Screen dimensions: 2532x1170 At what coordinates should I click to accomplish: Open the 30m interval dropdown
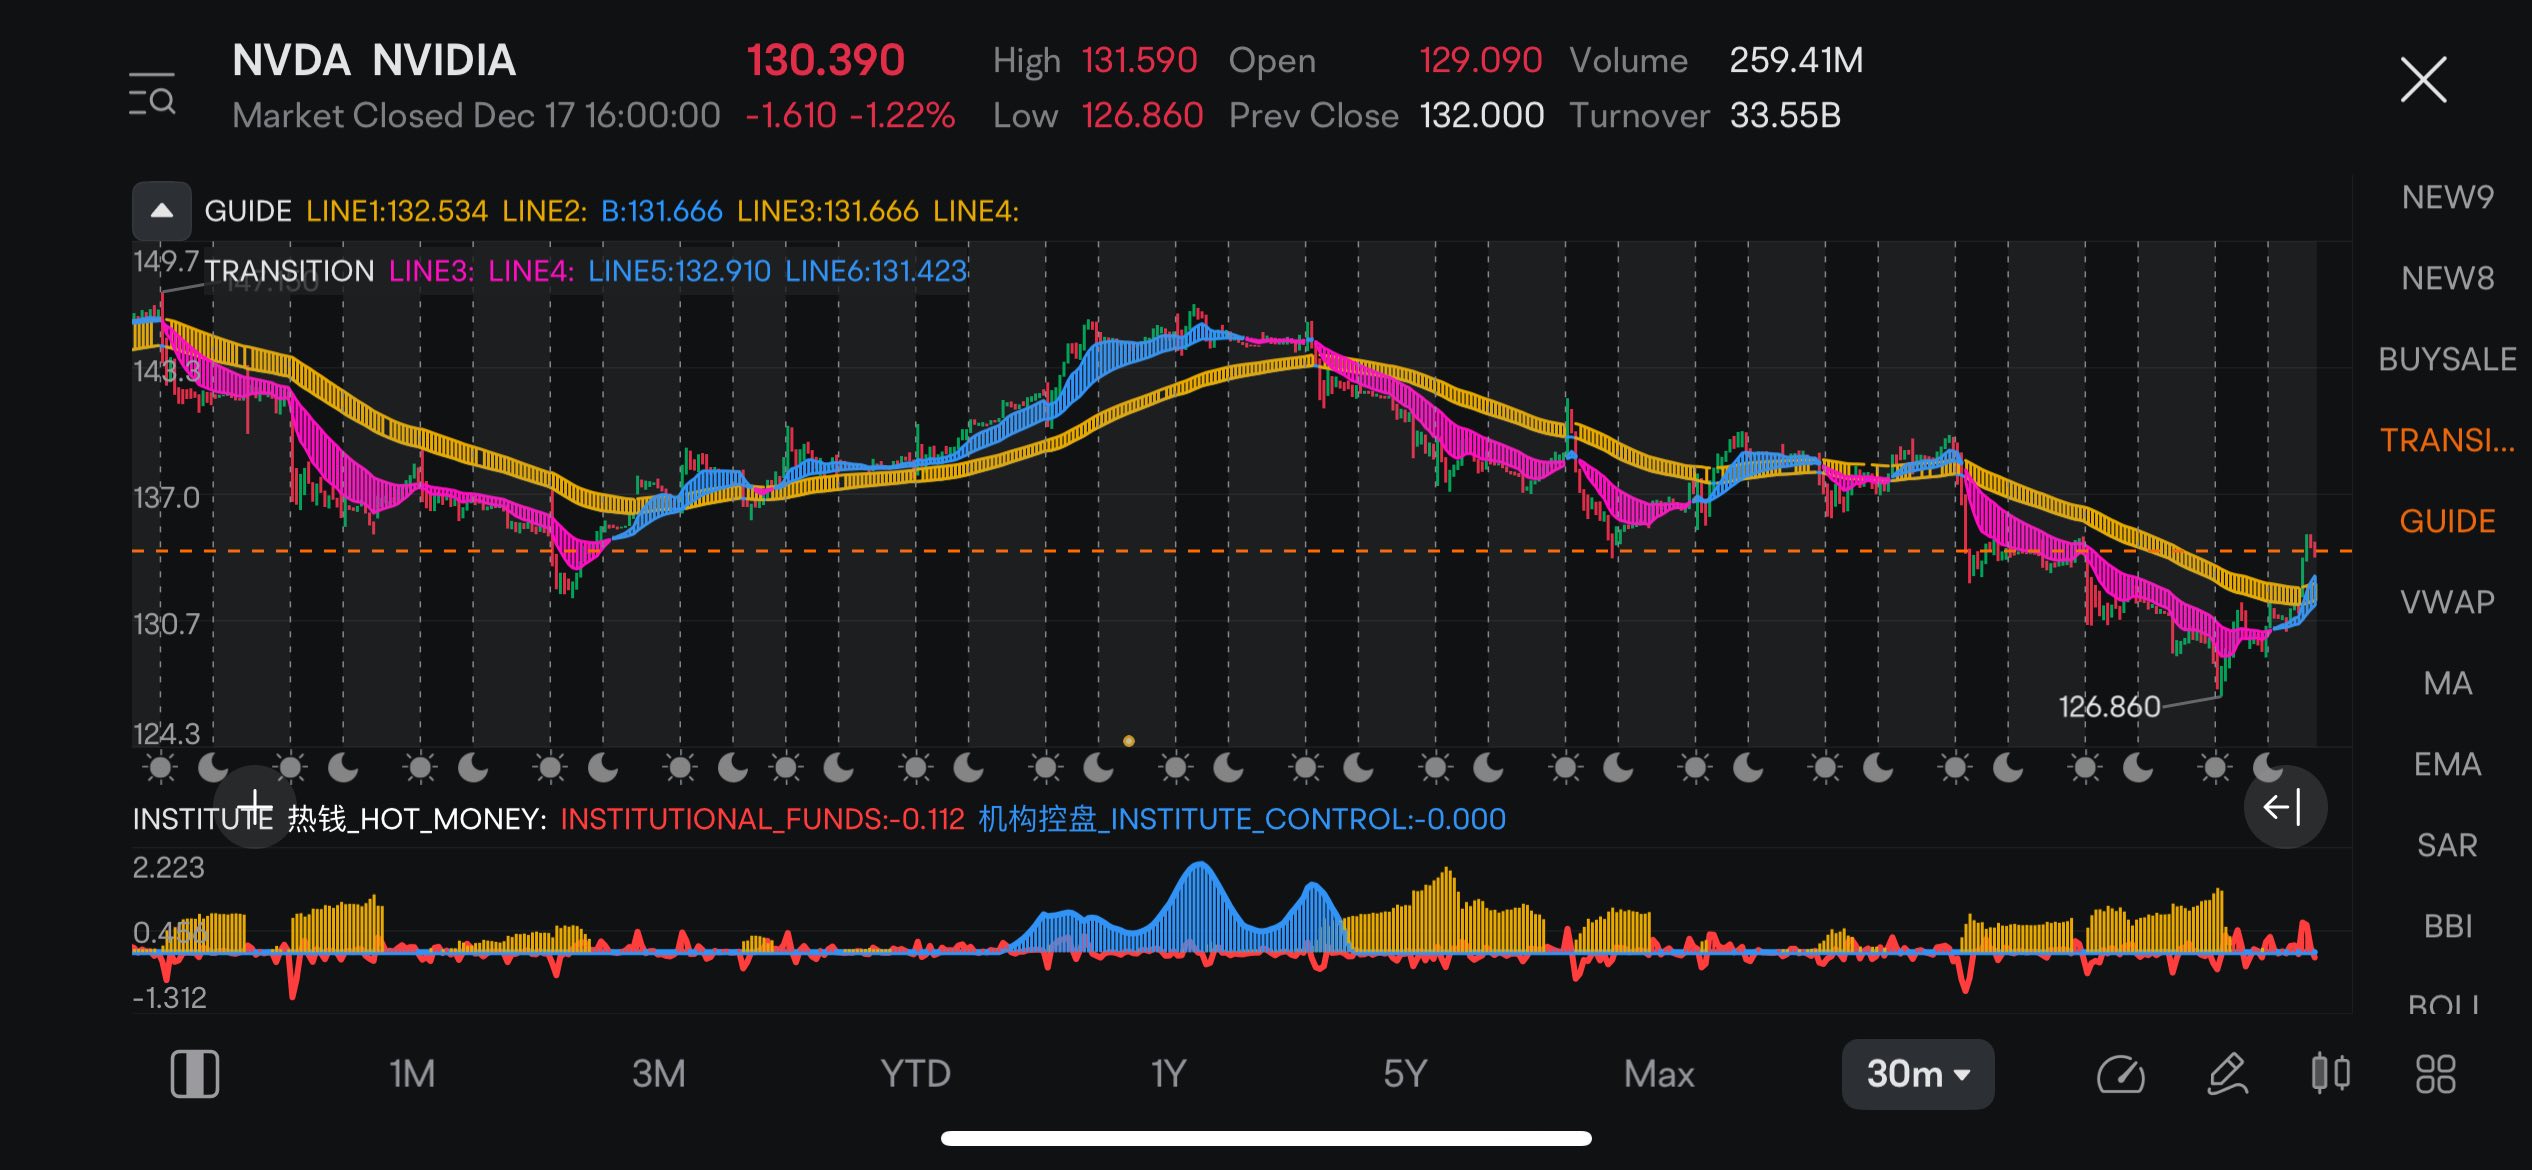[1917, 1074]
